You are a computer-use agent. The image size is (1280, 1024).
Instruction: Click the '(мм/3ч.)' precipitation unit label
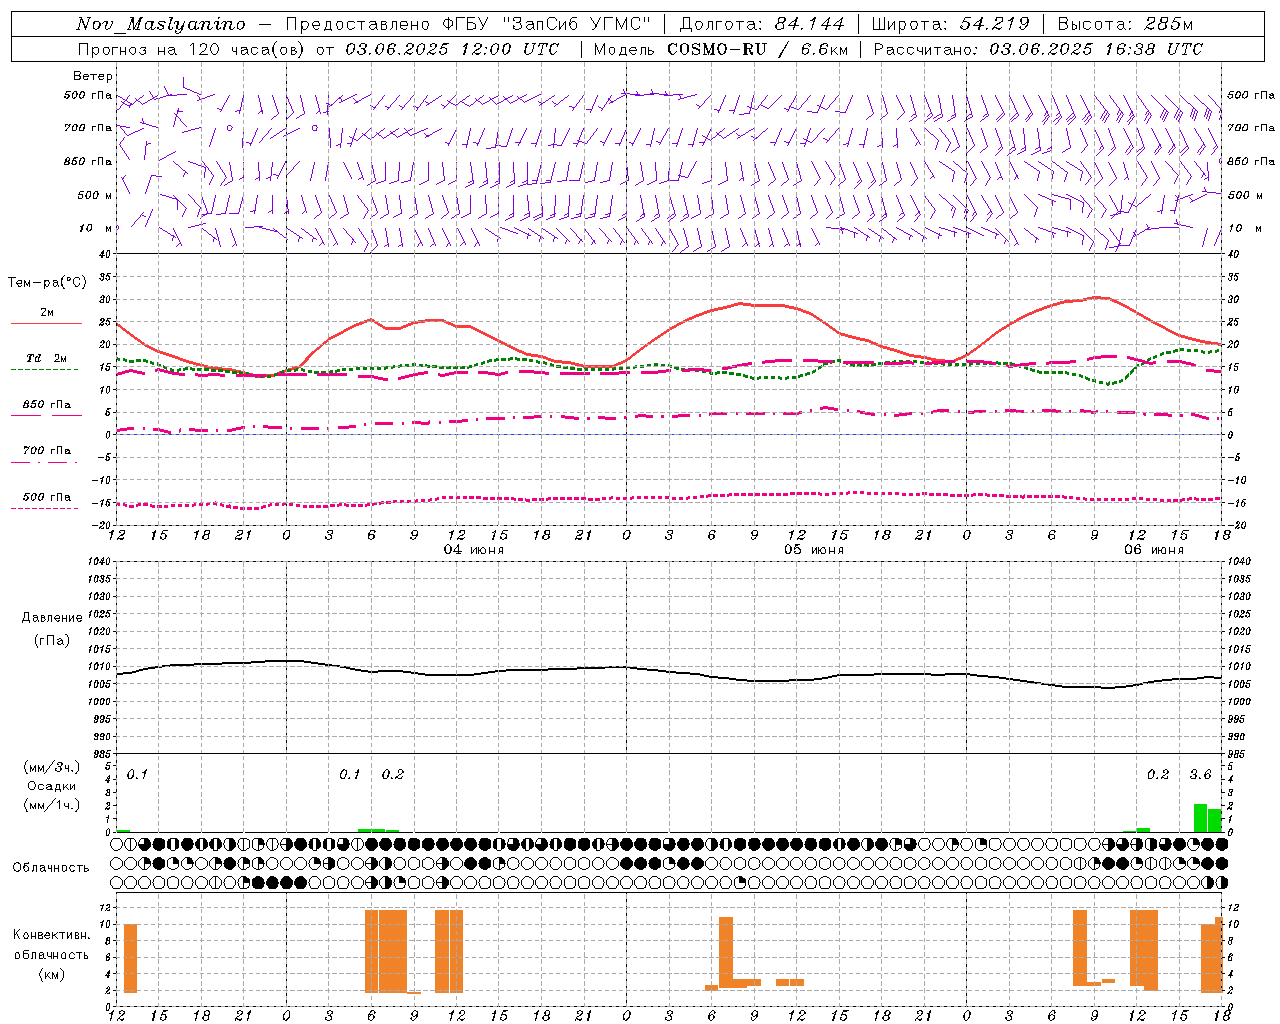[x=52, y=767]
